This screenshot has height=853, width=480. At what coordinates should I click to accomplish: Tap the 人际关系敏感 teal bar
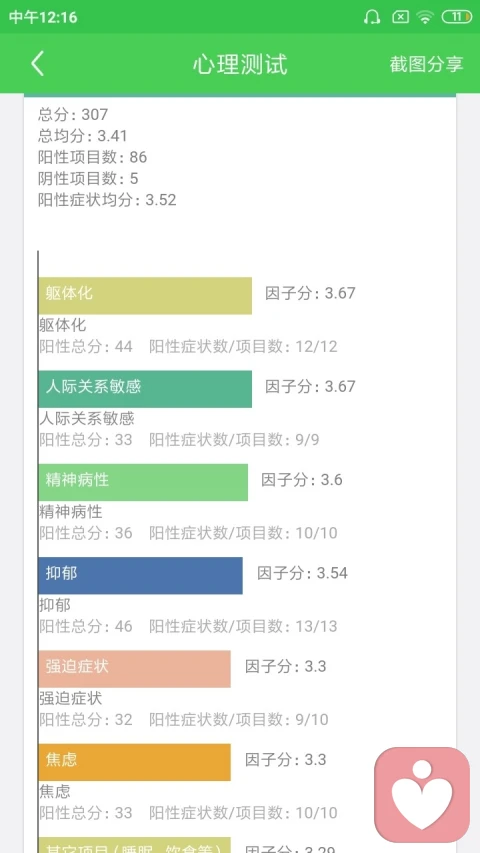[145, 389]
